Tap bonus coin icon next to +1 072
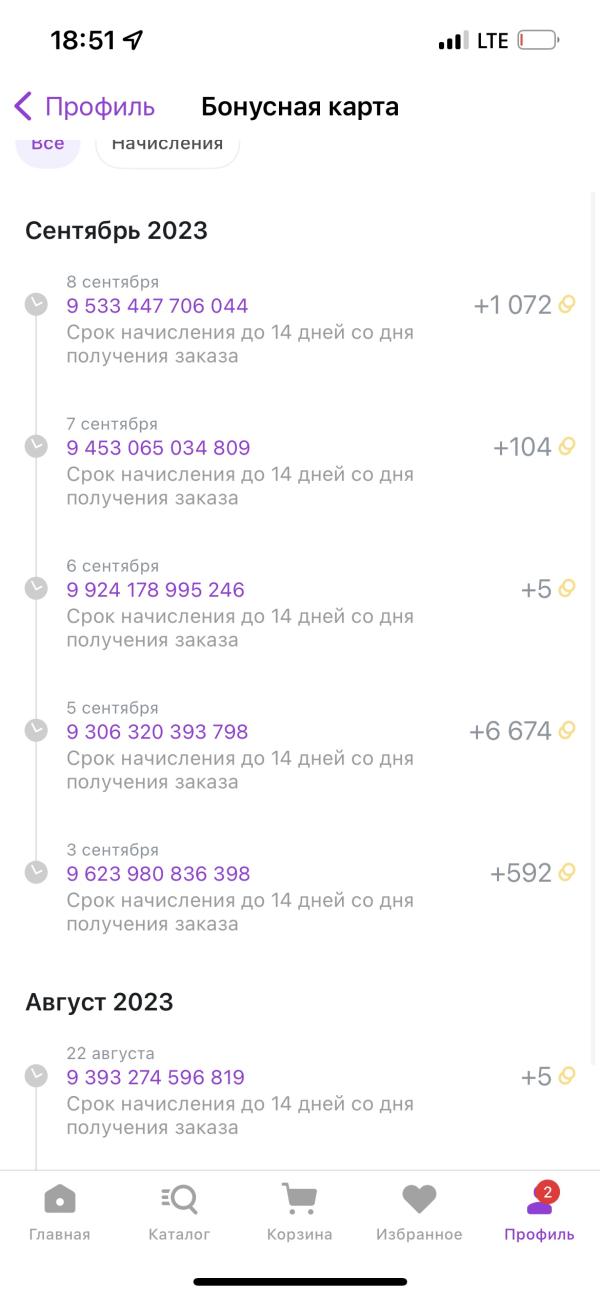This screenshot has width=600, height=1297. coord(567,305)
